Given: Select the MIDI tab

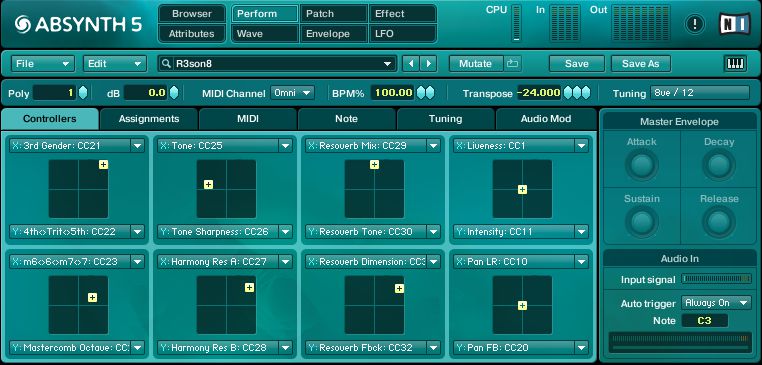Looking at the screenshot, I should 248,119.
